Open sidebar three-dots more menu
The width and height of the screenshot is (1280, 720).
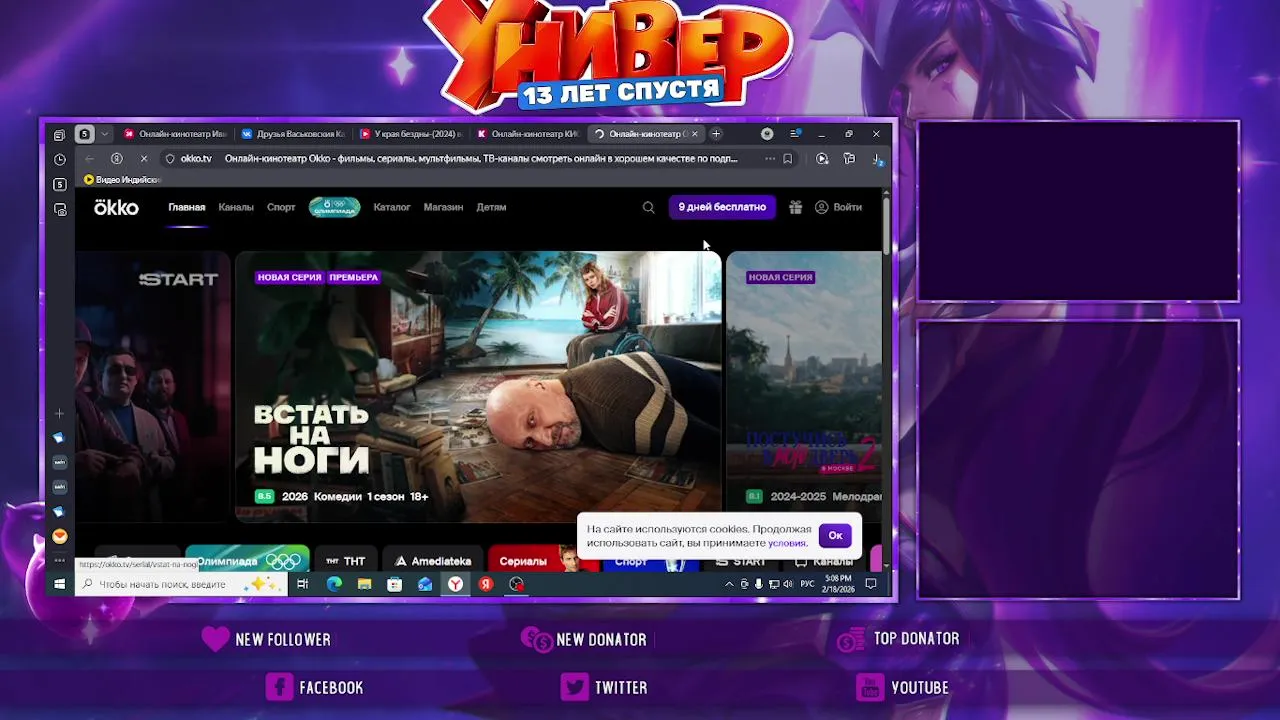59,560
